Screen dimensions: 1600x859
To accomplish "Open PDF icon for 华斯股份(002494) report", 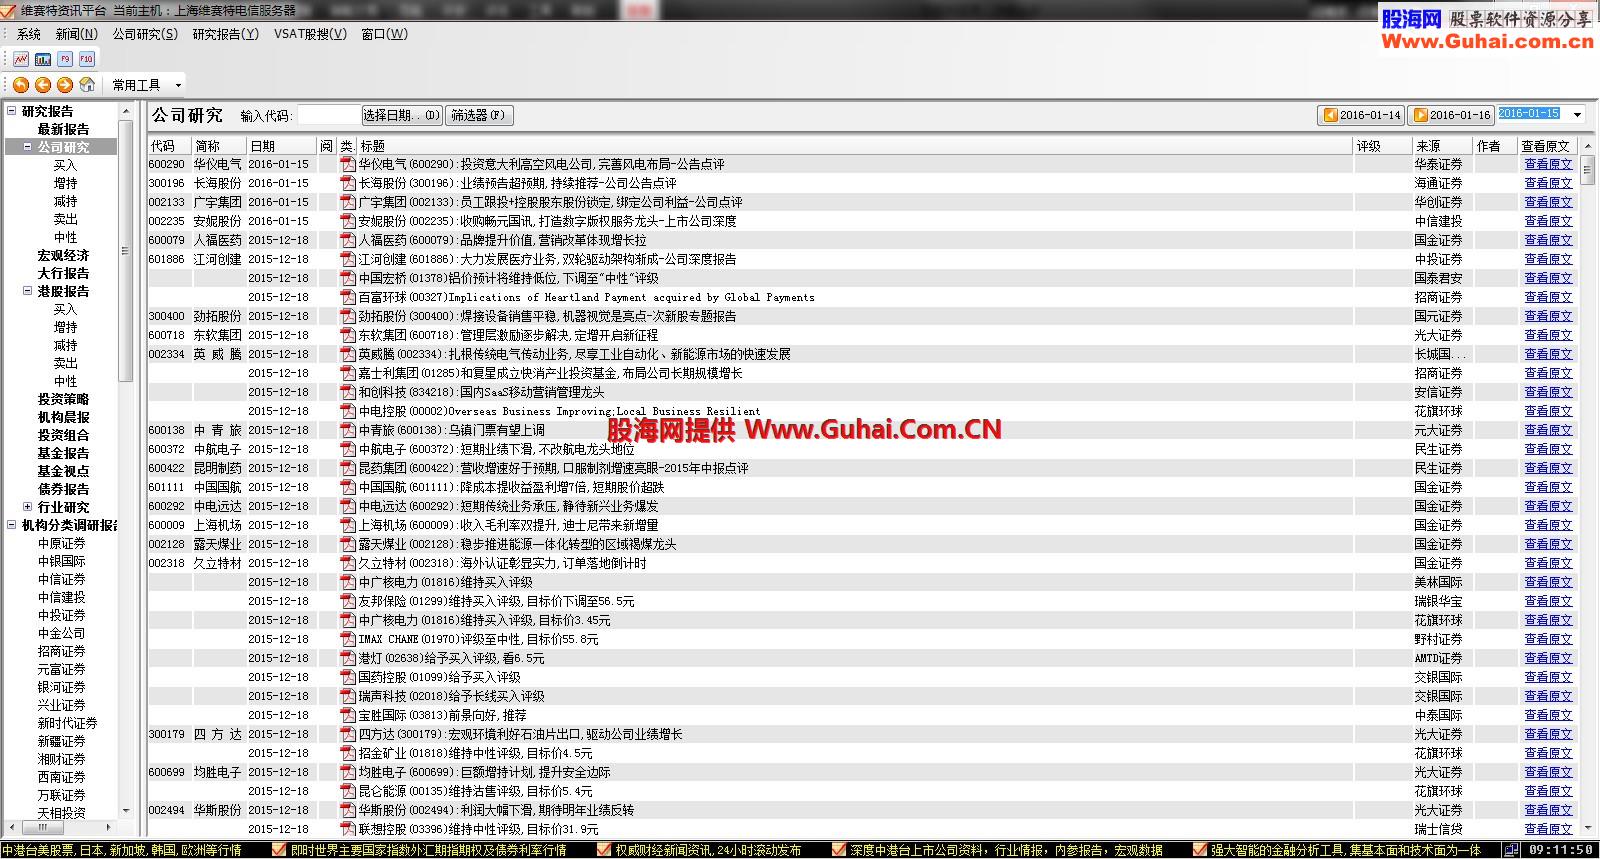I will click(x=348, y=810).
